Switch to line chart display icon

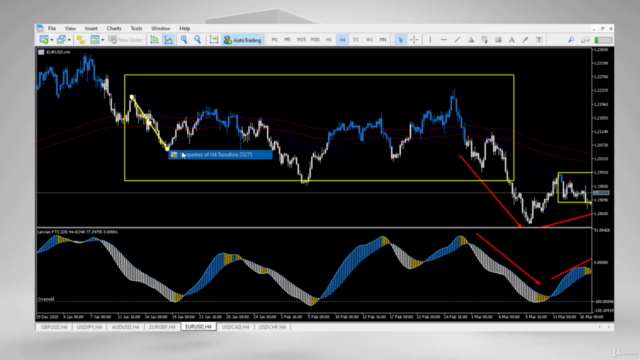pyautogui.click(x=169, y=40)
